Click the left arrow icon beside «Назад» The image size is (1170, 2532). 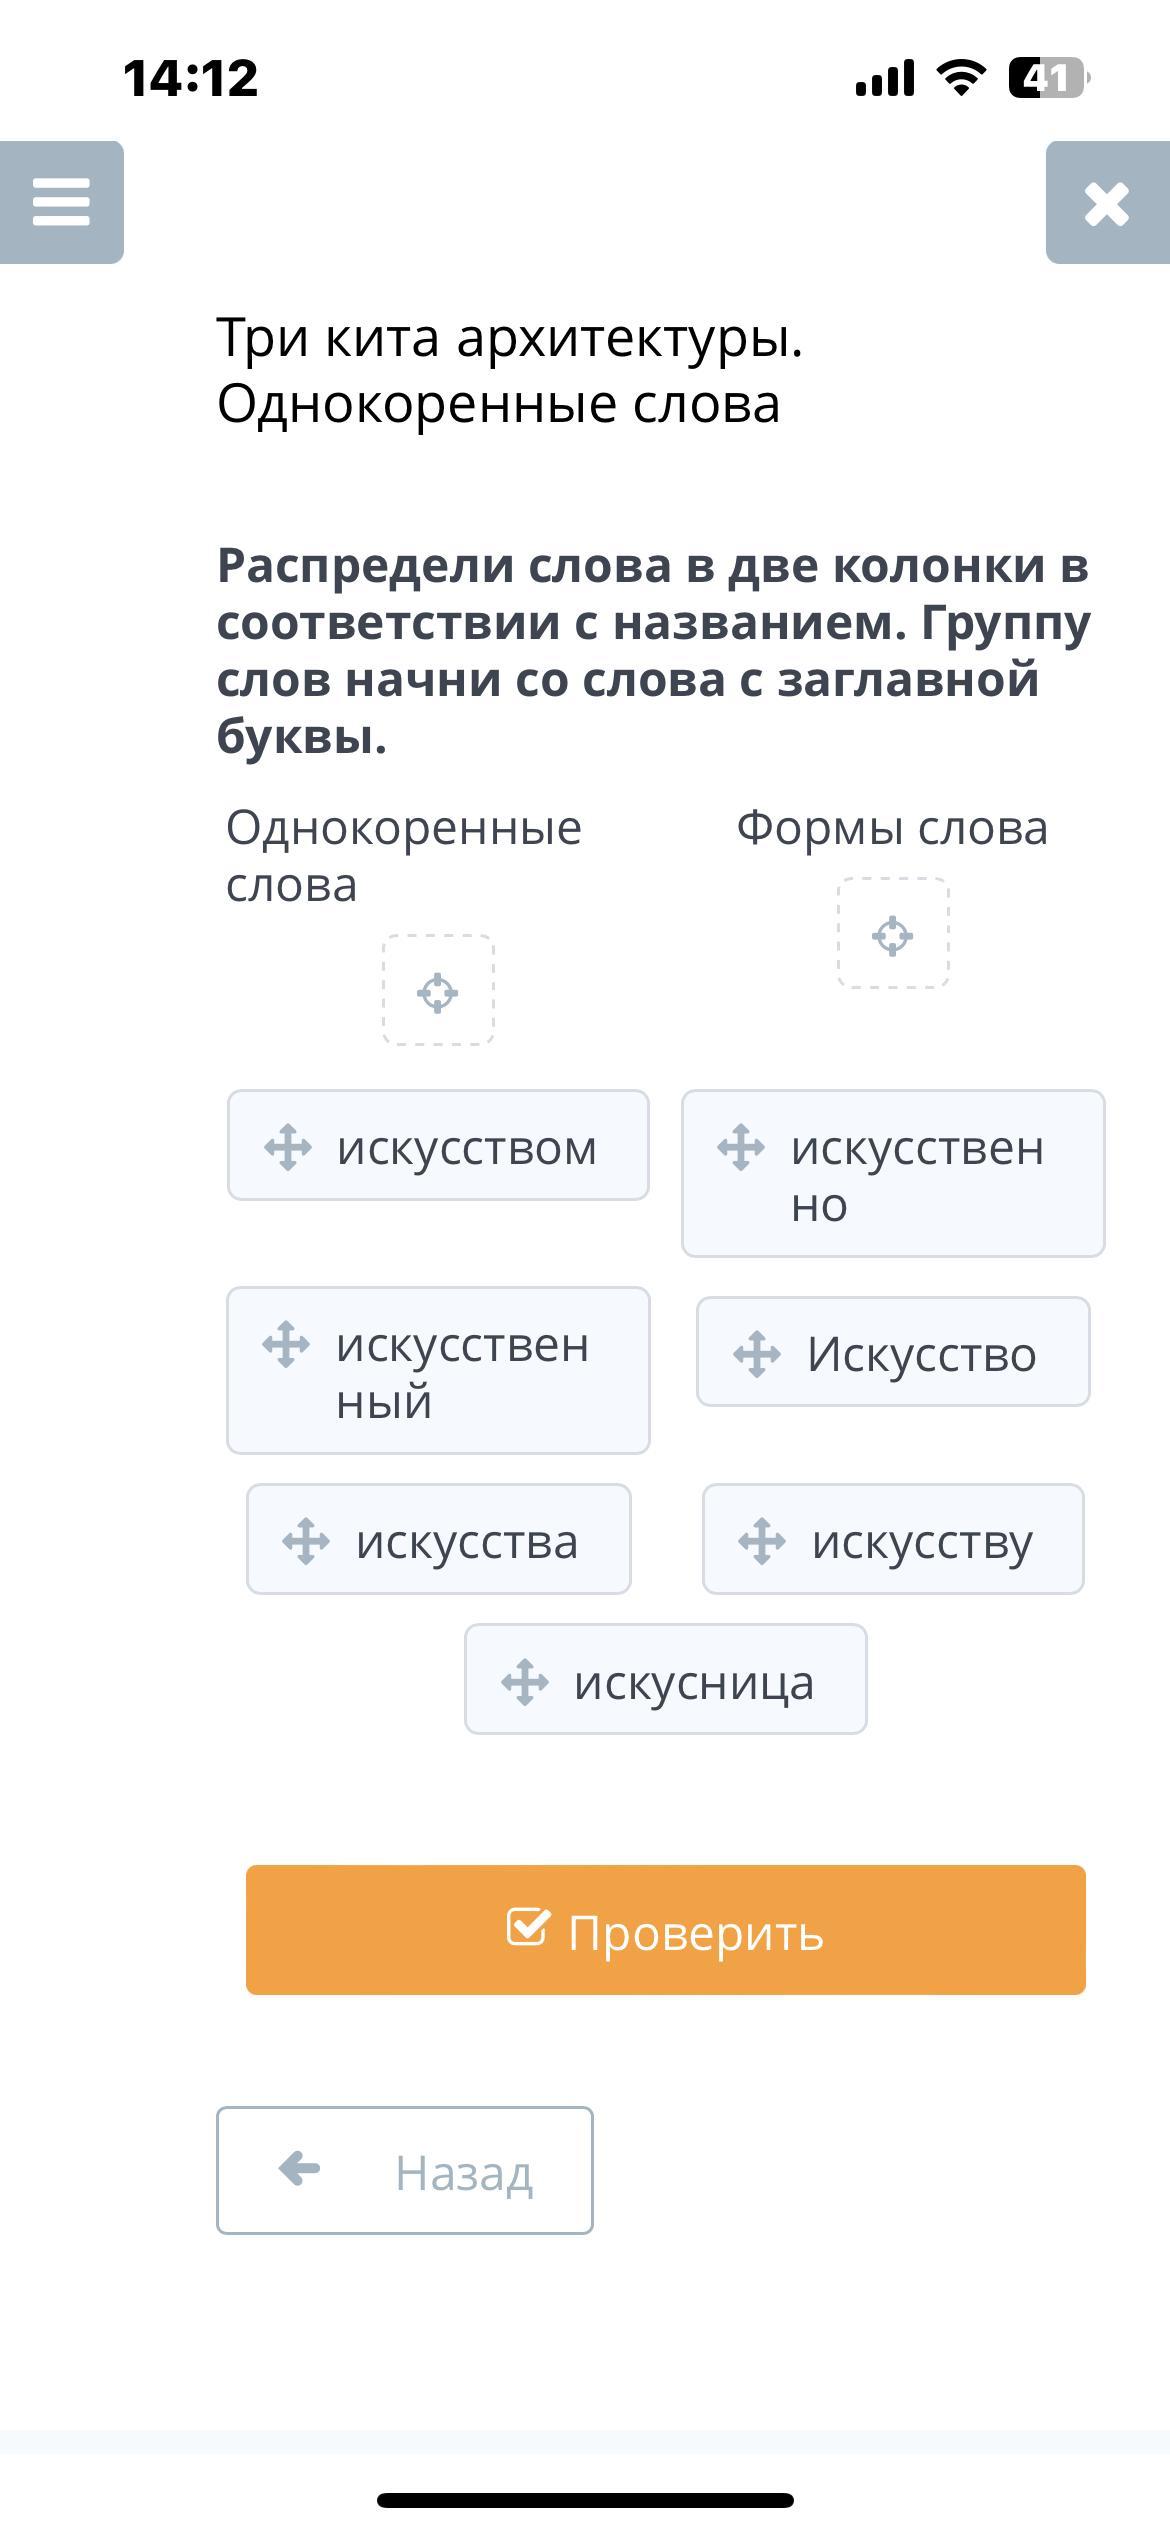pos(300,2169)
